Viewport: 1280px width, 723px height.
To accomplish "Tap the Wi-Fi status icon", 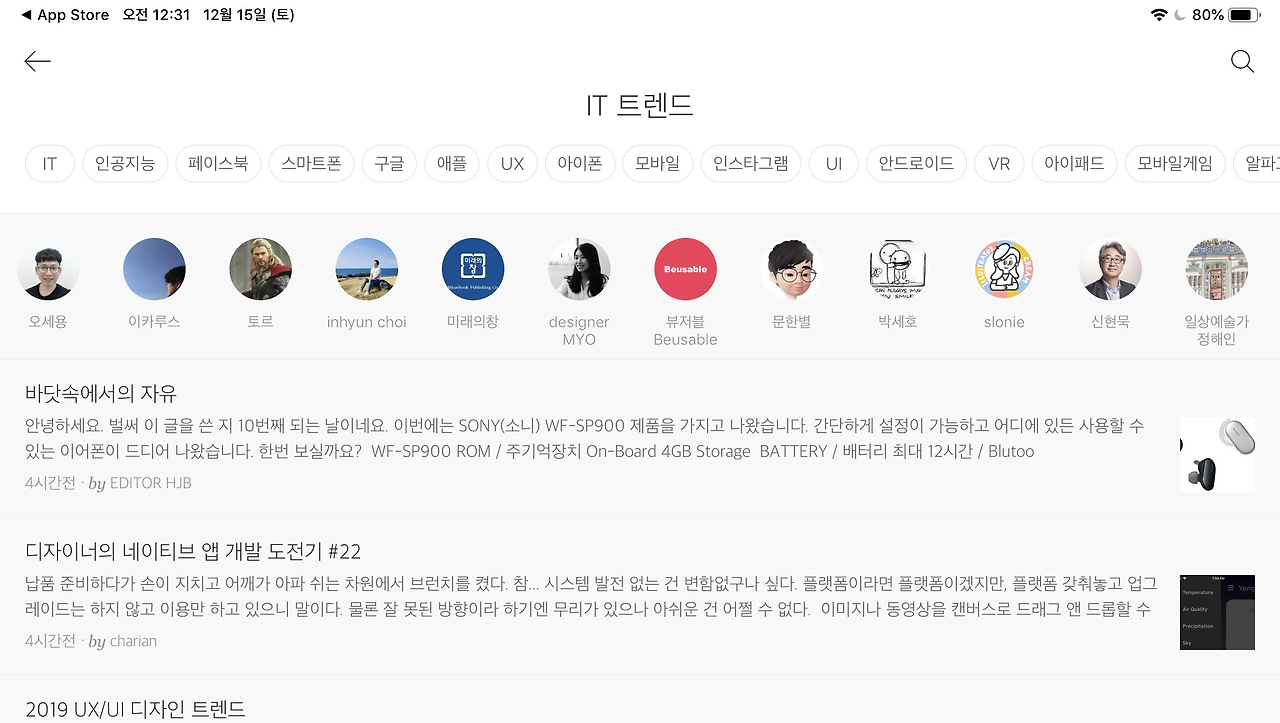I will [1159, 15].
